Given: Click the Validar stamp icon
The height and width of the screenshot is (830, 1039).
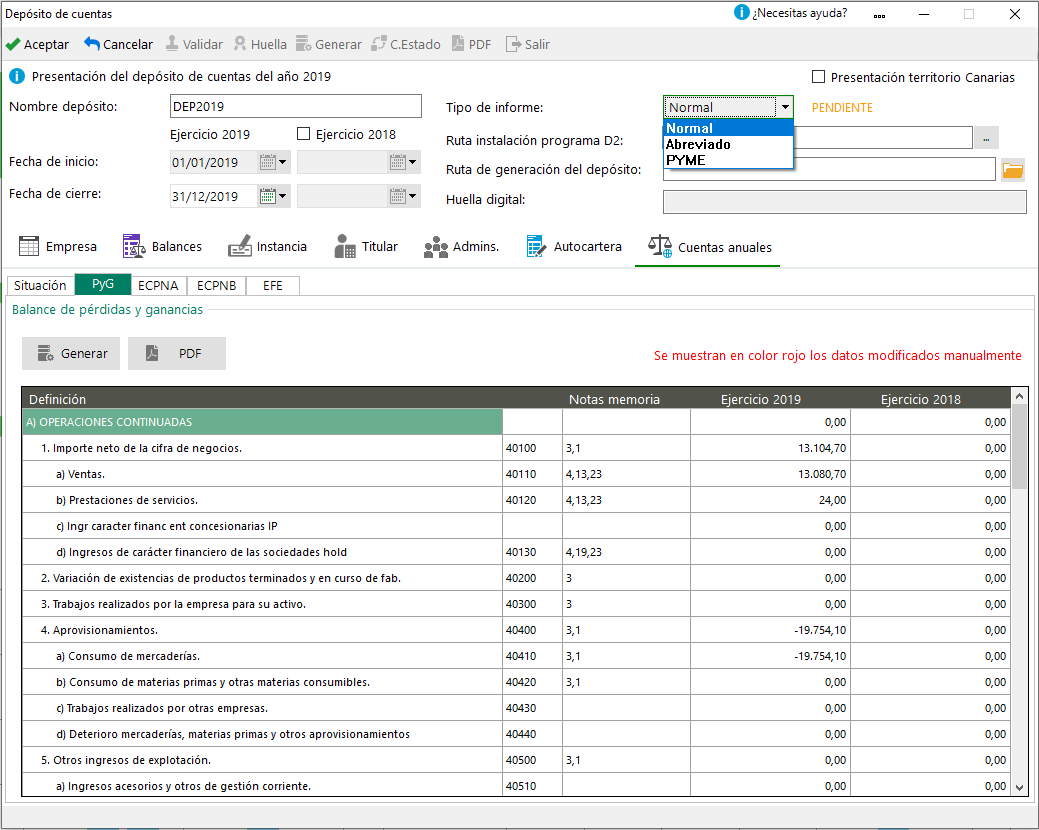Looking at the screenshot, I should coord(172,44).
